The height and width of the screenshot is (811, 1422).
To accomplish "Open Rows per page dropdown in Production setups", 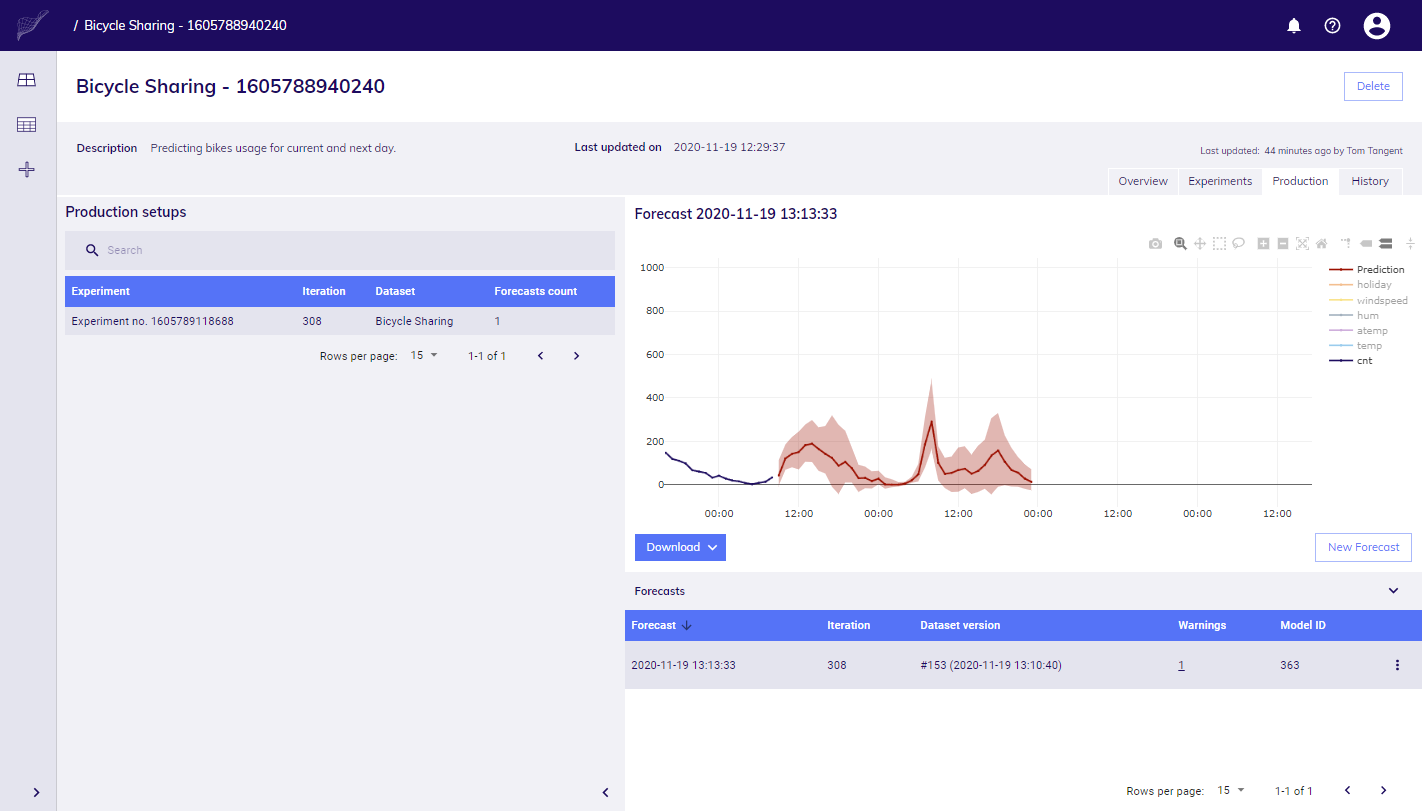I will coord(425,355).
